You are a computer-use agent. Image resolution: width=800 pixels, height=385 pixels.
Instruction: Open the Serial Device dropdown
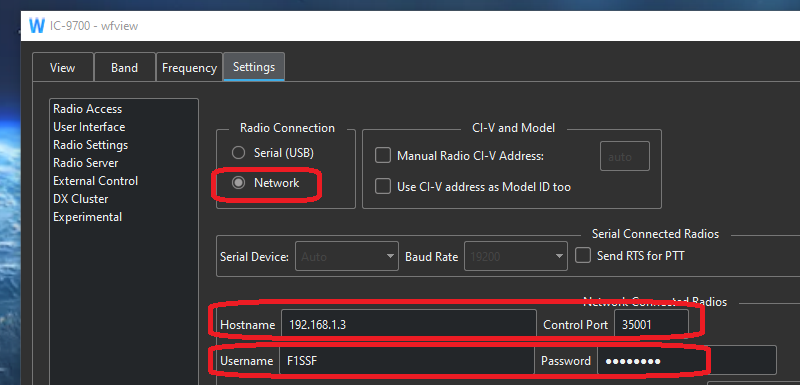point(347,256)
